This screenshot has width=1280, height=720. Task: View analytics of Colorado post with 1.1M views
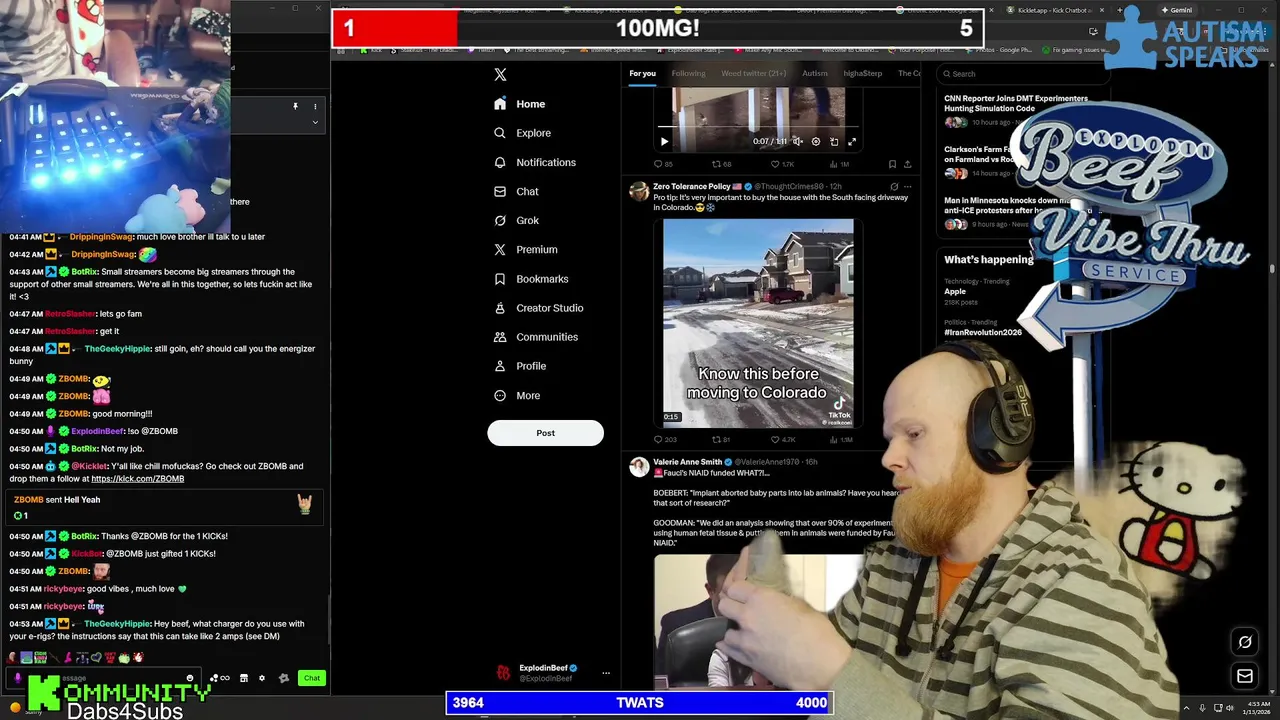[x=840, y=439]
